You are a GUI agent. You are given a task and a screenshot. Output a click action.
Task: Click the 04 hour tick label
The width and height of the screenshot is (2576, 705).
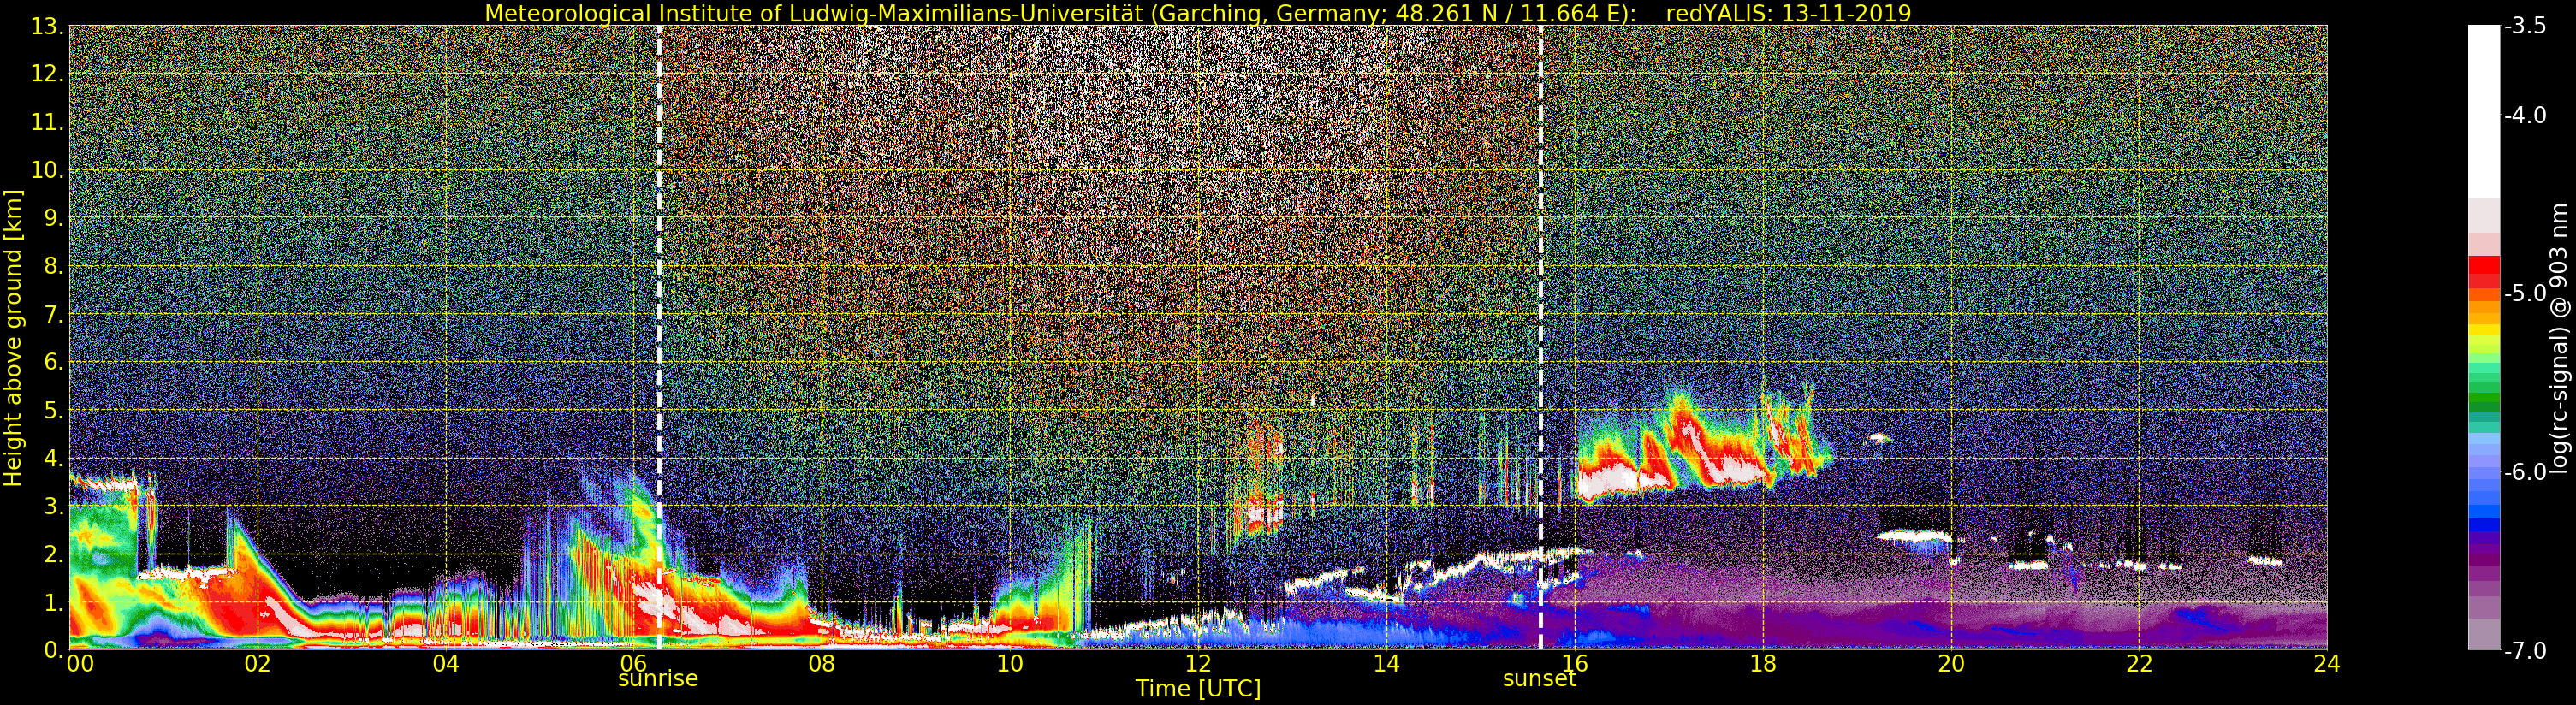[x=446, y=663]
